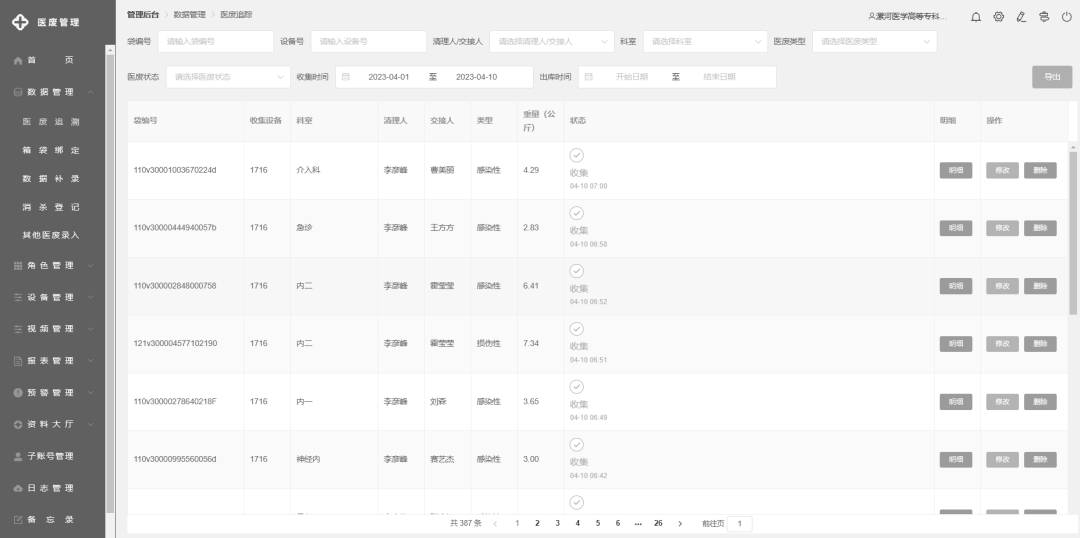Click the 袋编号 input field
The height and width of the screenshot is (538, 1080).
(x=214, y=41)
